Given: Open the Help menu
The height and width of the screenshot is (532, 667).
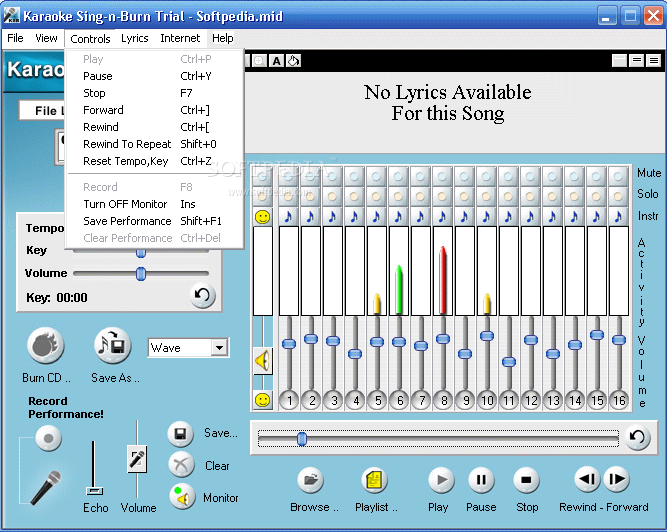Looking at the screenshot, I should [x=222, y=38].
